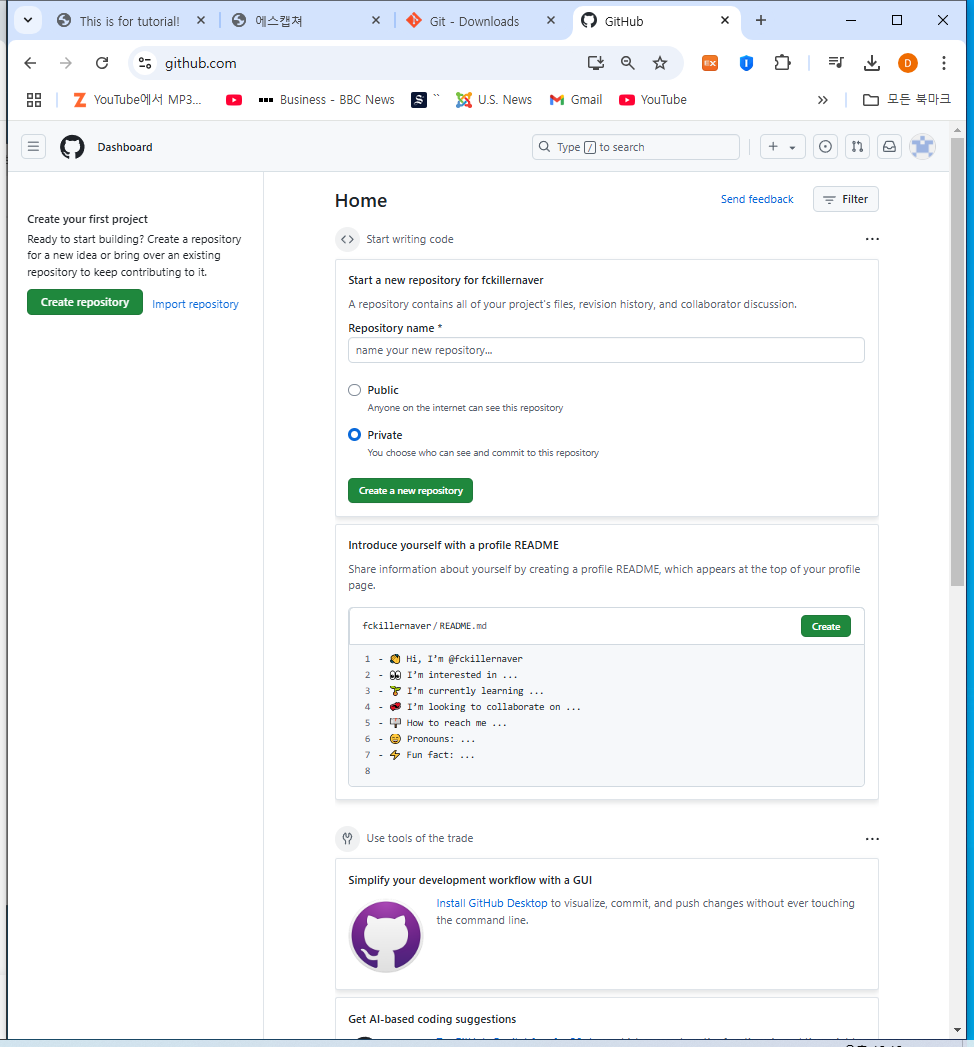Open the Install GitHub Desktop link

(492, 903)
